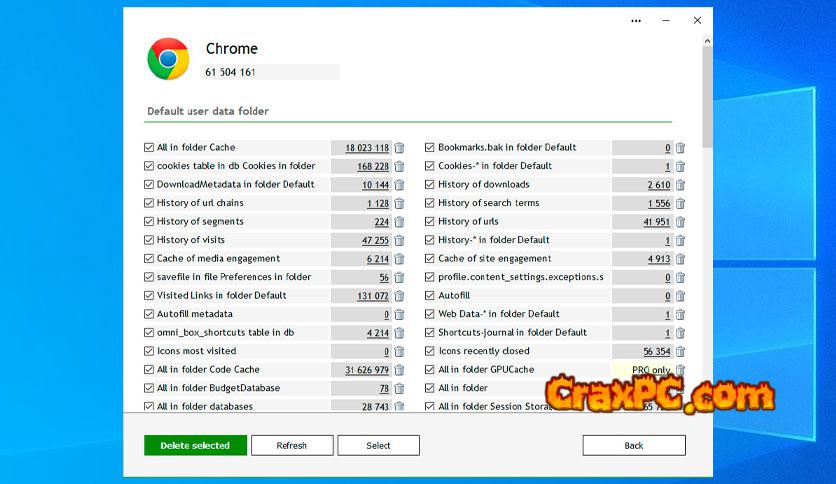Click trash icon for History of search terms

point(681,203)
